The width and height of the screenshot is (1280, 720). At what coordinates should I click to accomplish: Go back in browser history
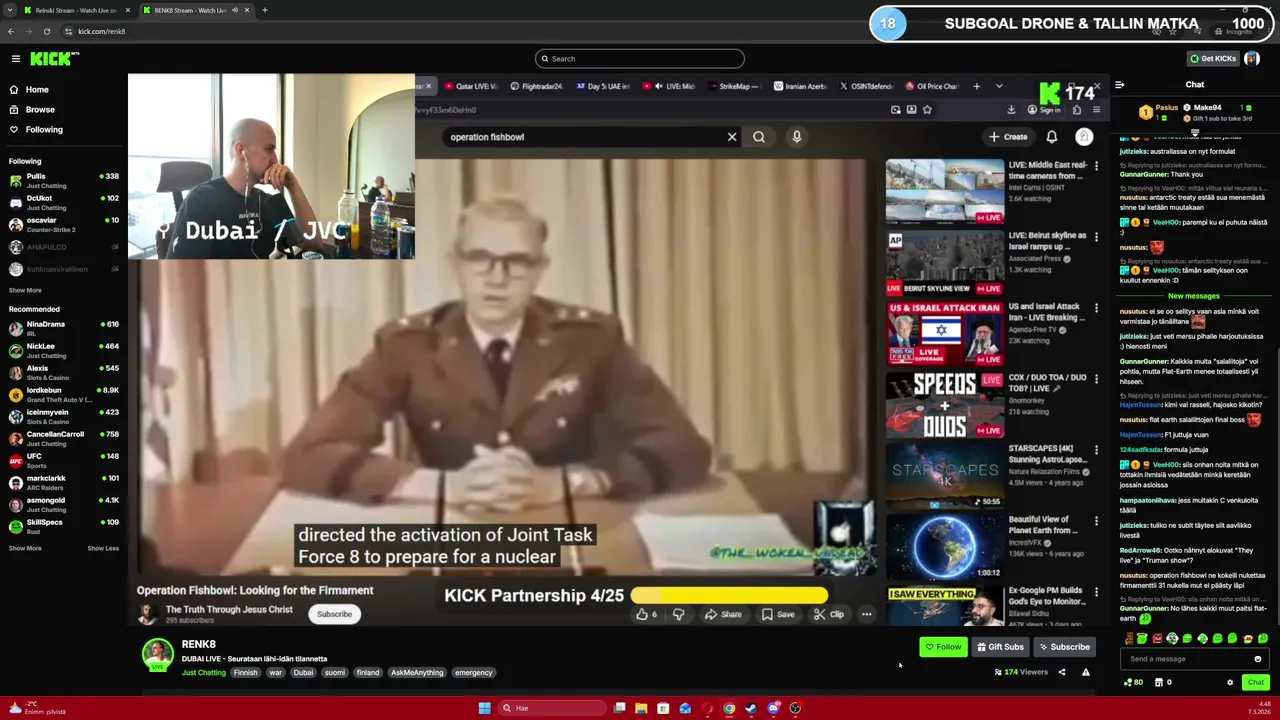[11, 31]
